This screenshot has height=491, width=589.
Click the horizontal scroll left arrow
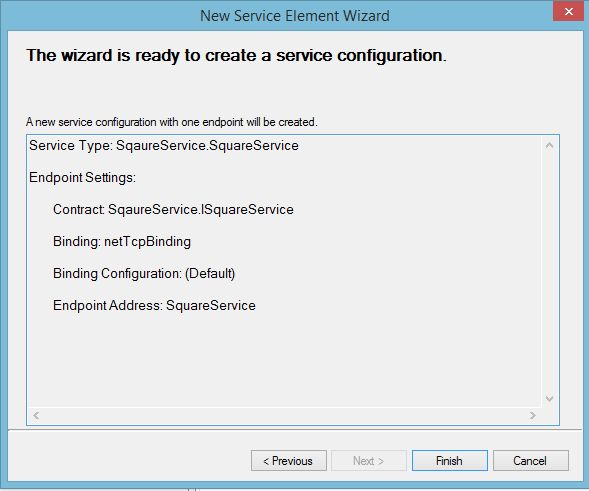coord(36,415)
